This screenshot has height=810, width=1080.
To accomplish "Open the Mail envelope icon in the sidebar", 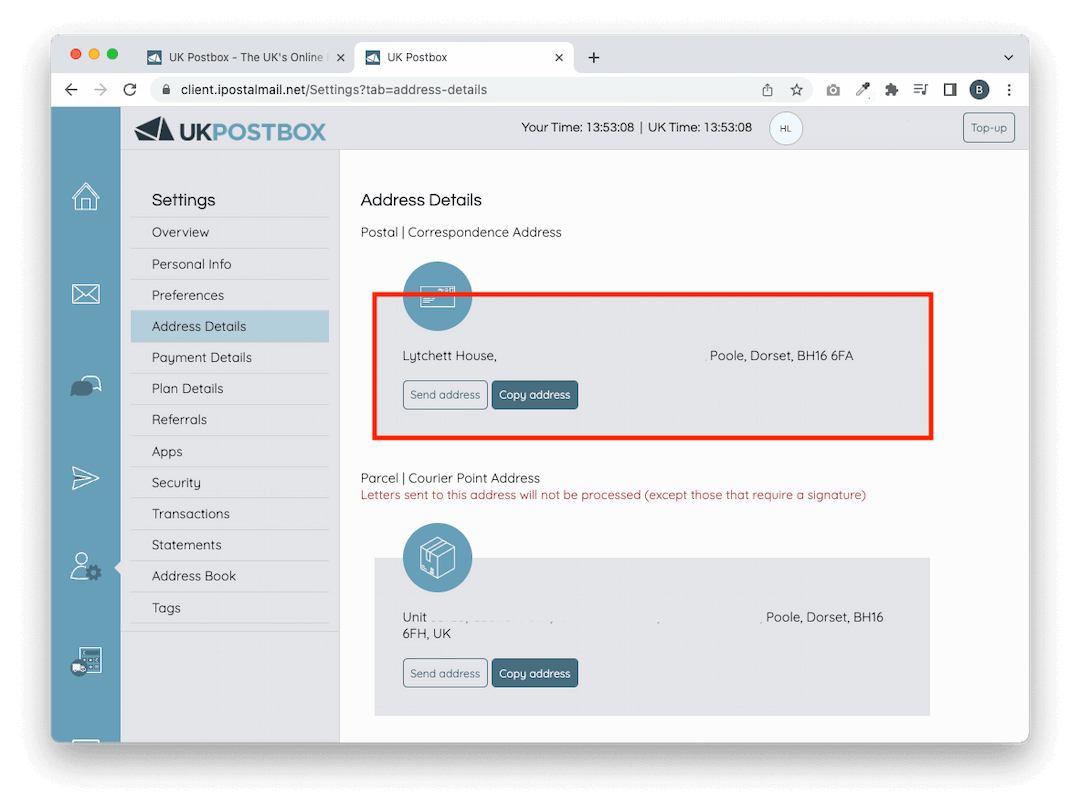I will click(85, 294).
